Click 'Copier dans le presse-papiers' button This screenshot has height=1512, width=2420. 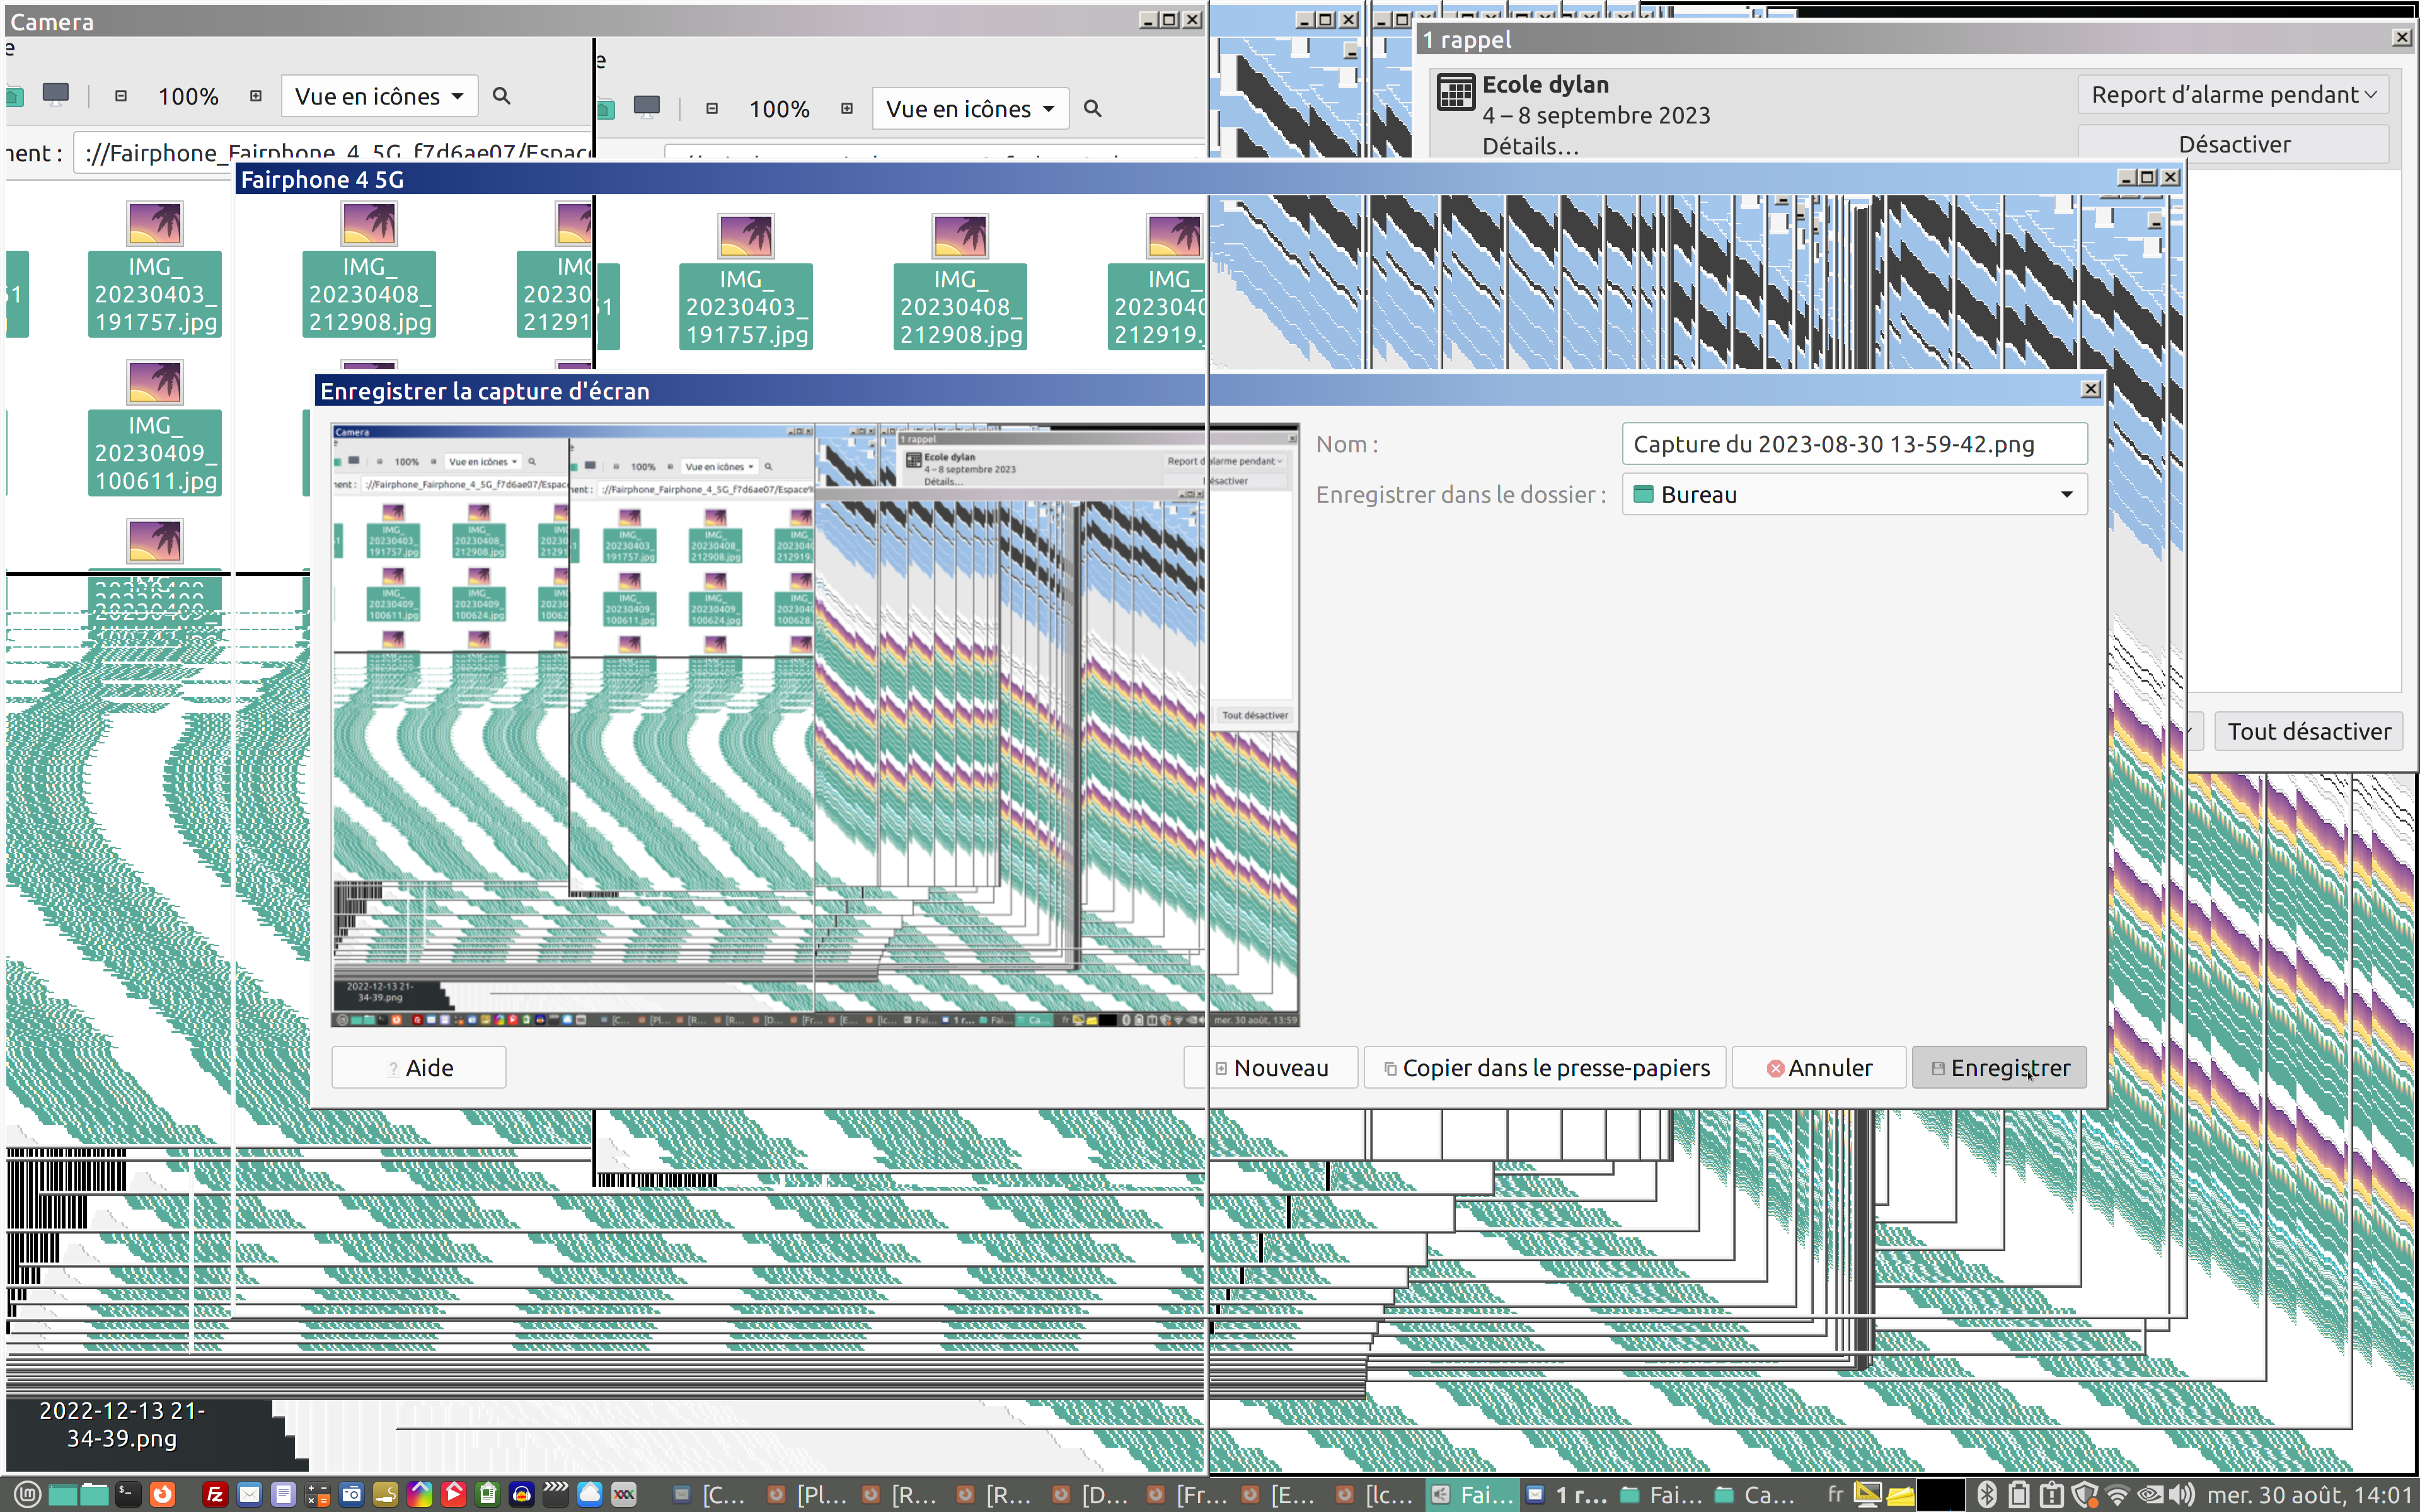(x=1545, y=1067)
